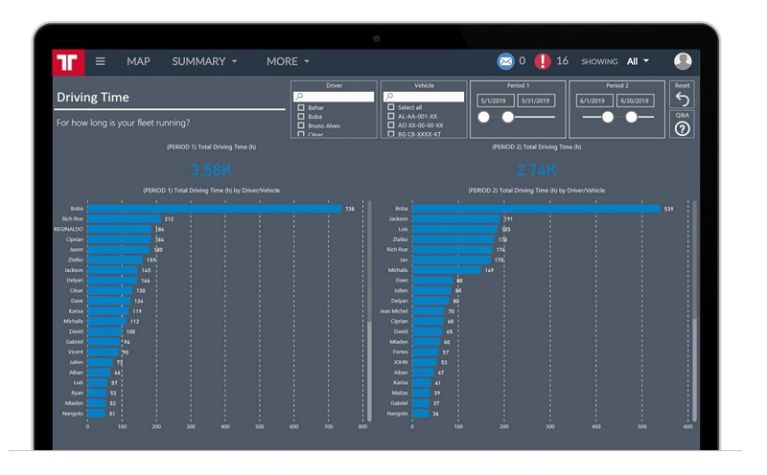Expand the MORE menu
The height and width of the screenshot is (475, 767).
(288, 61)
